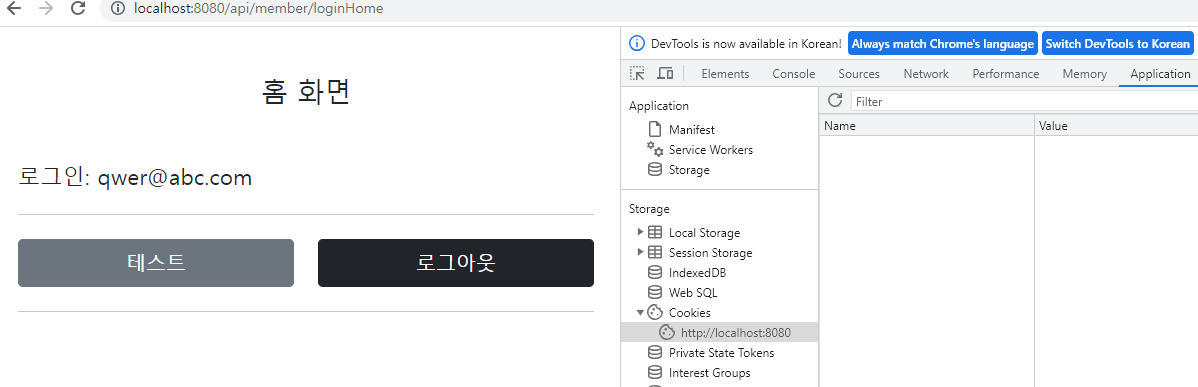Switch to the Network tab
Viewport: 1198px width, 387px height.
(x=926, y=74)
